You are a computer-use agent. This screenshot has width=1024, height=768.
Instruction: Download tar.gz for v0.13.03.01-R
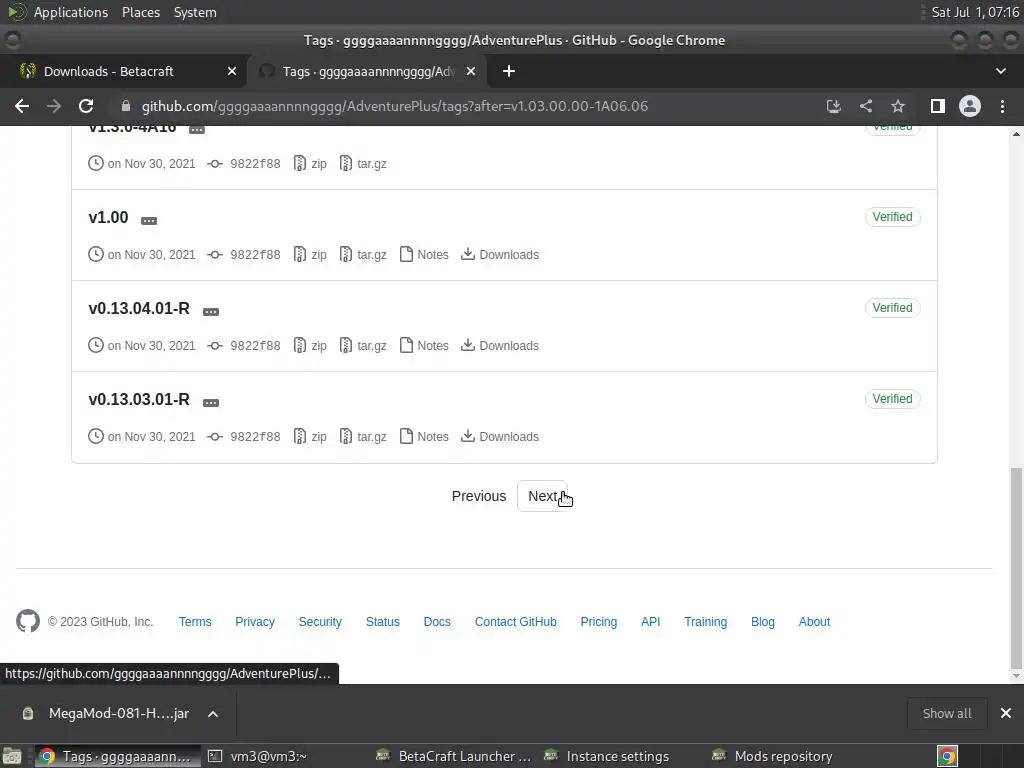tap(363, 436)
